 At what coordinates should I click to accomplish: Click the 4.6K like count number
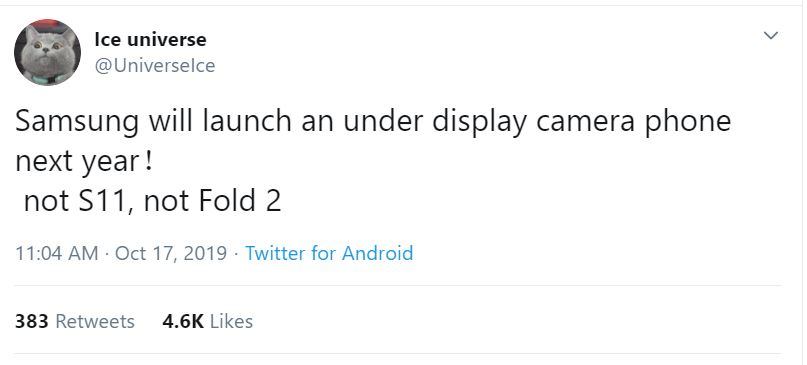pyautogui.click(x=183, y=321)
